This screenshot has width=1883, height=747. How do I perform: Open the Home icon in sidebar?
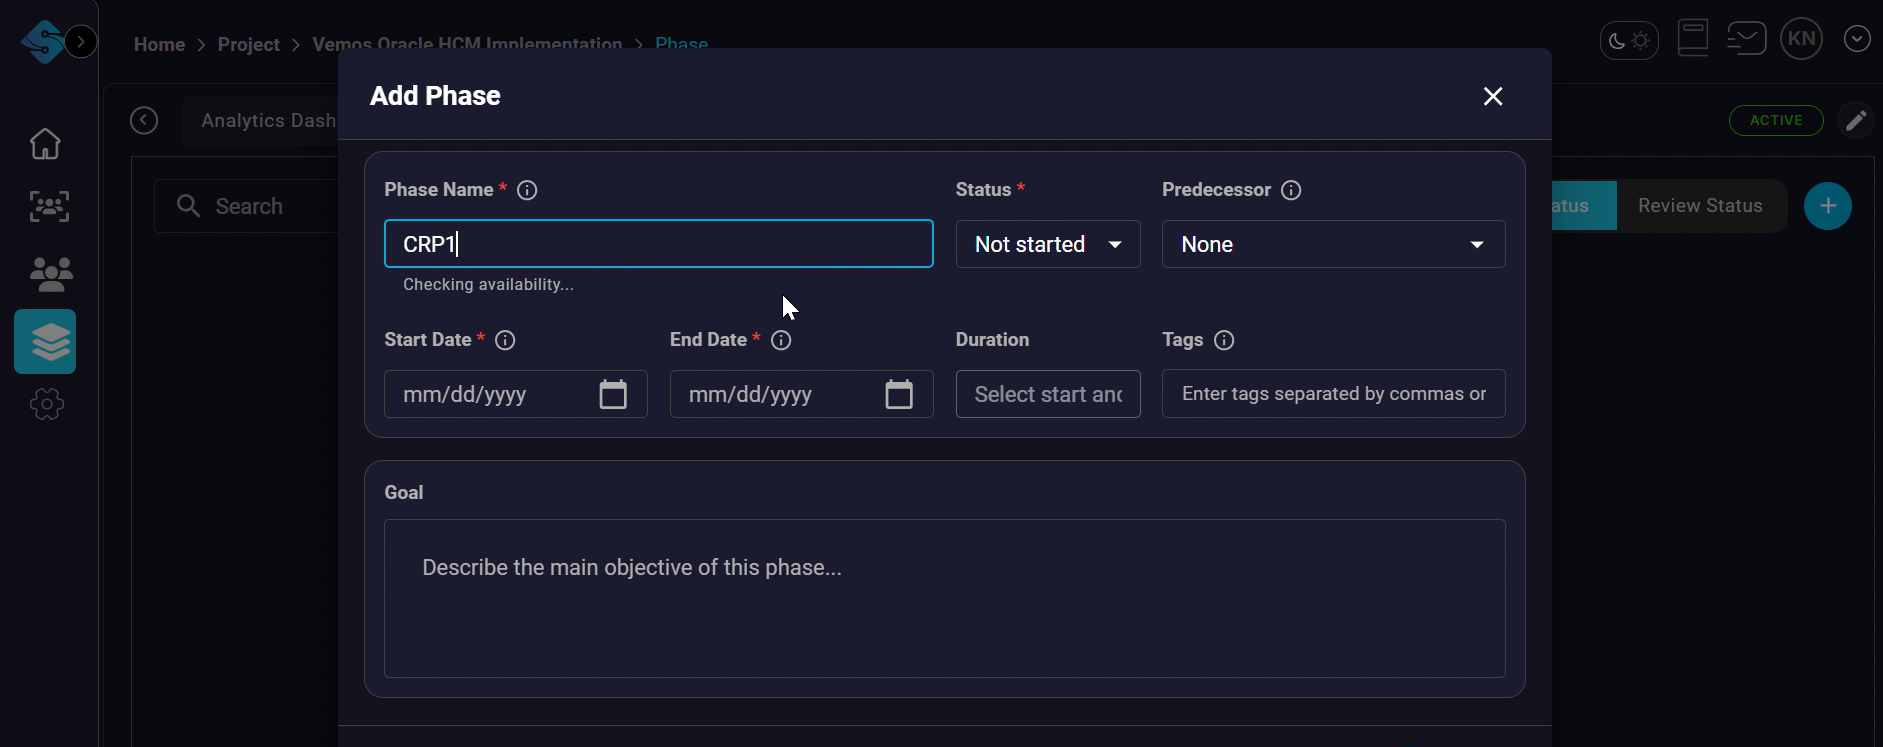click(45, 143)
